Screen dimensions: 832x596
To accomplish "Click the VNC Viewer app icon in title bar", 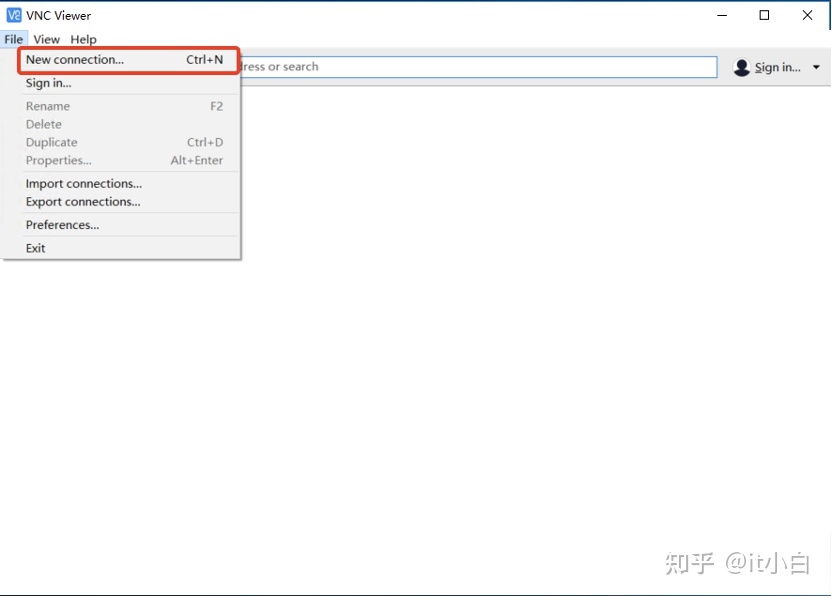I will [14, 15].
